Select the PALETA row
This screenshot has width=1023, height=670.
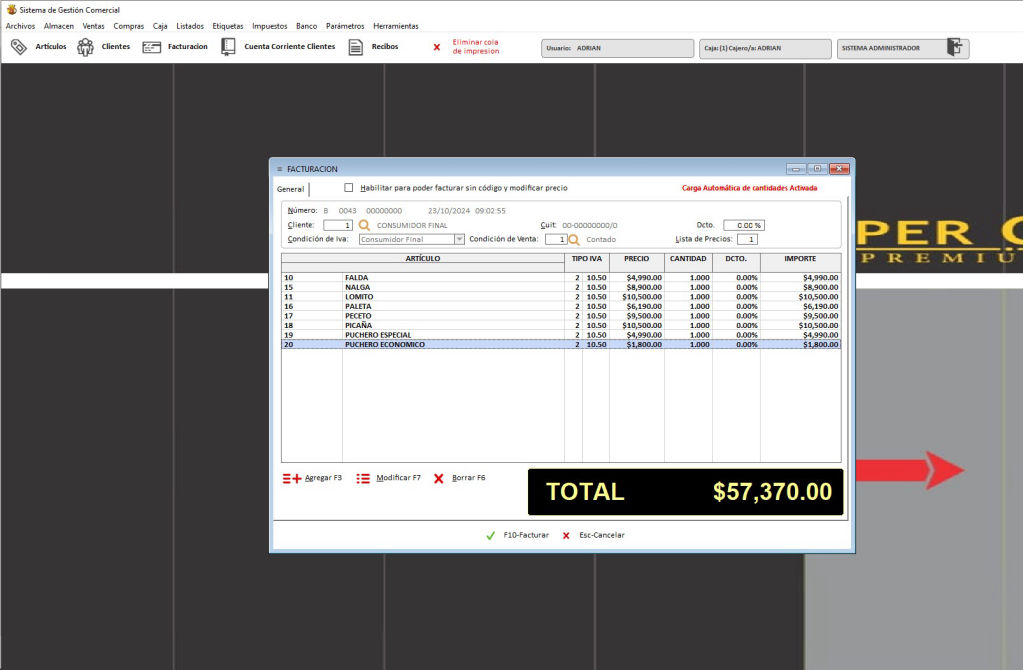[561, 306]
